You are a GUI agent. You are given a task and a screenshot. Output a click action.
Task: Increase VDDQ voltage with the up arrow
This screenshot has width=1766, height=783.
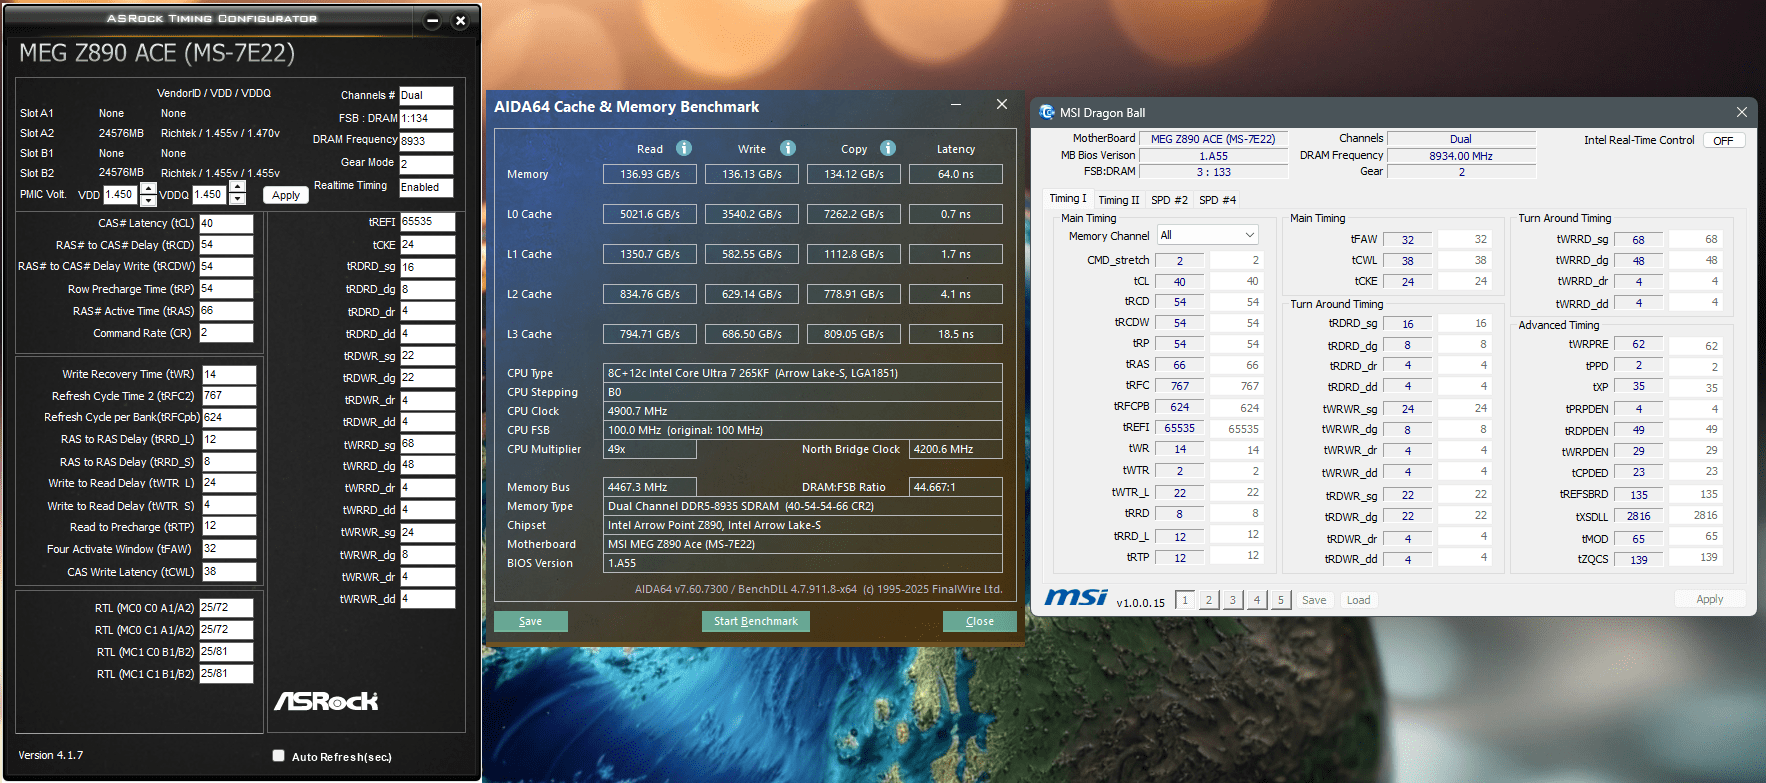(x=237, y=186)
